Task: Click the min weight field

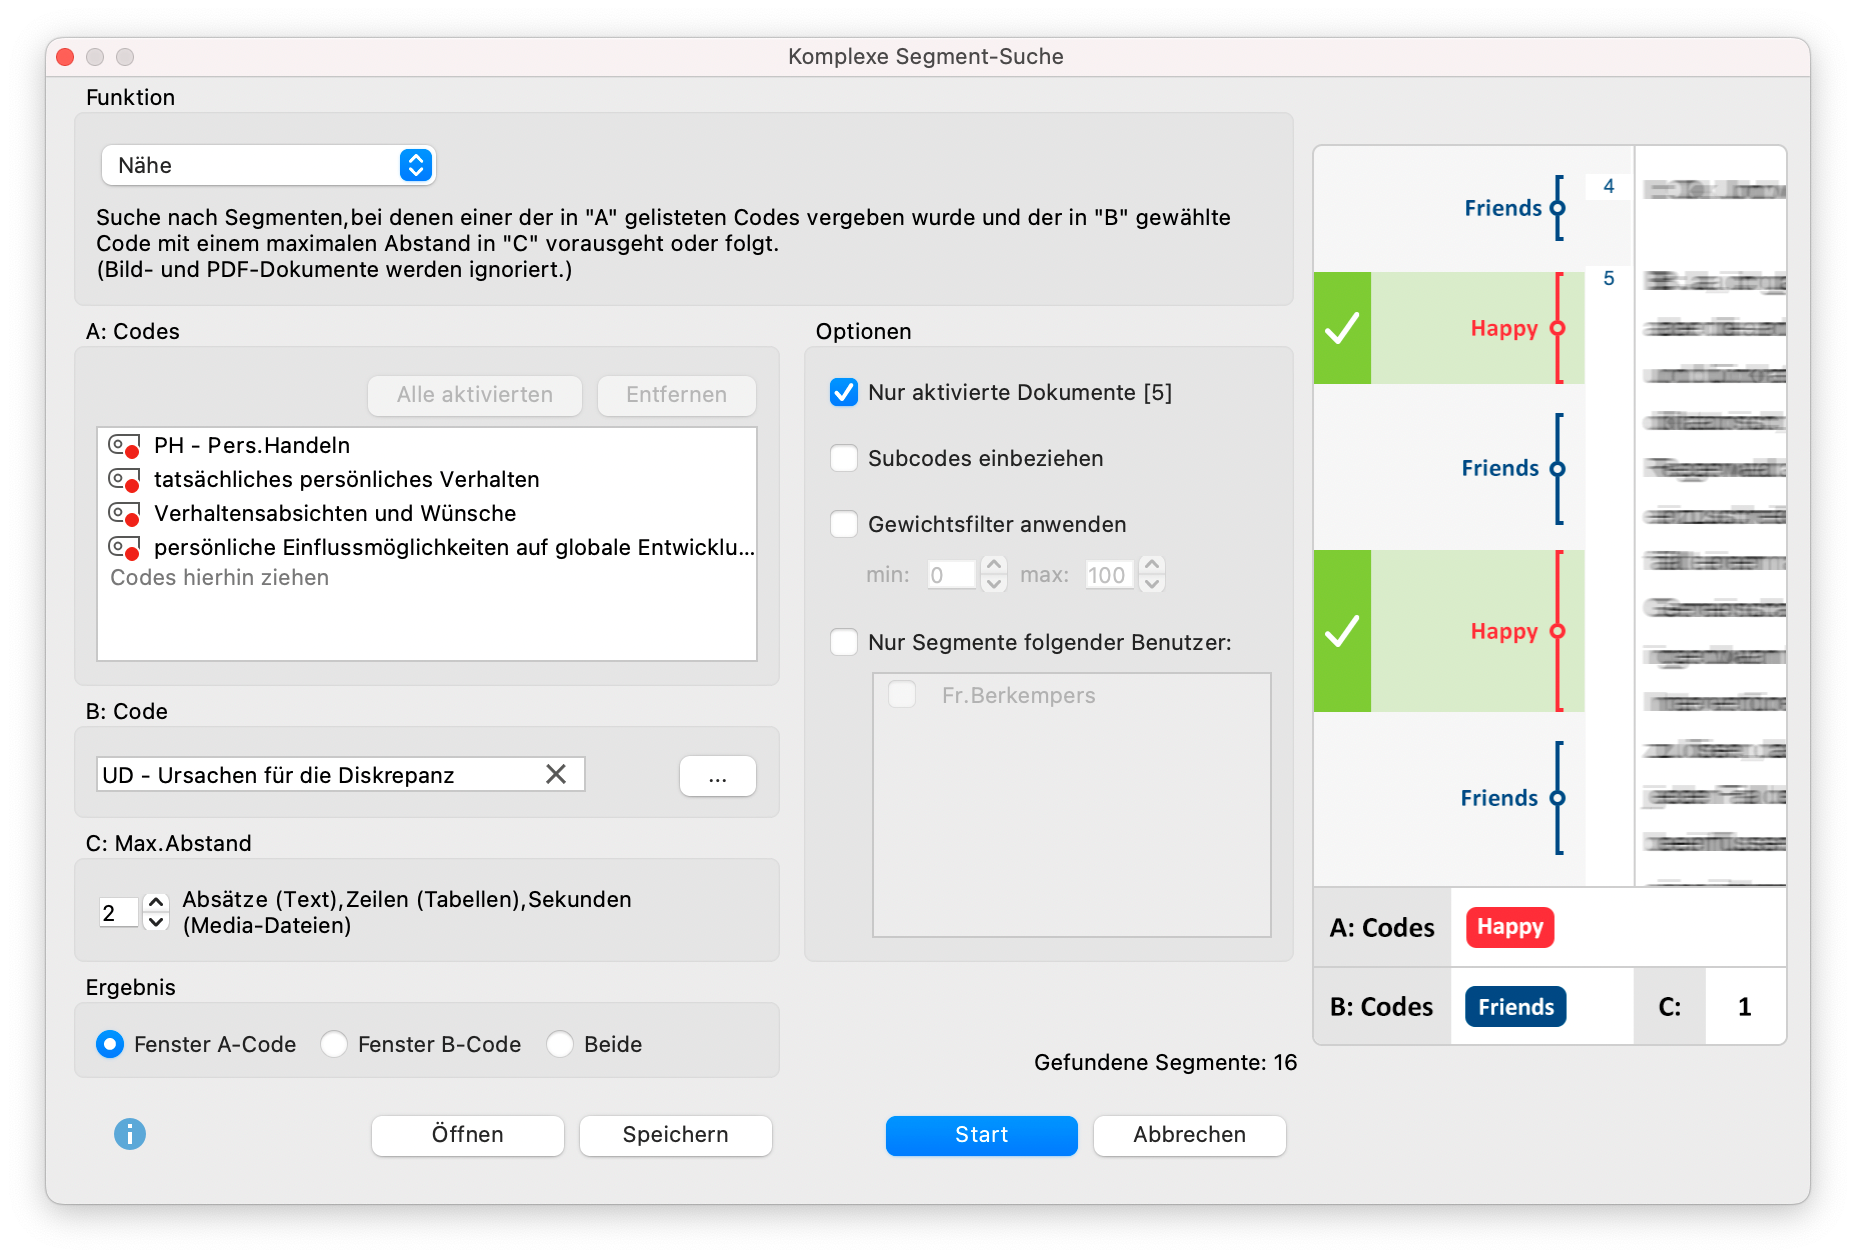Action: point(951,575)
